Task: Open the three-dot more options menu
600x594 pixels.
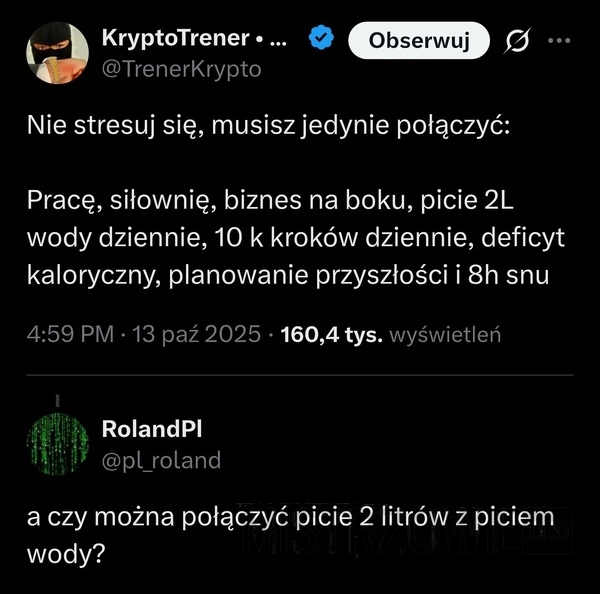Action: coord(561,41)
